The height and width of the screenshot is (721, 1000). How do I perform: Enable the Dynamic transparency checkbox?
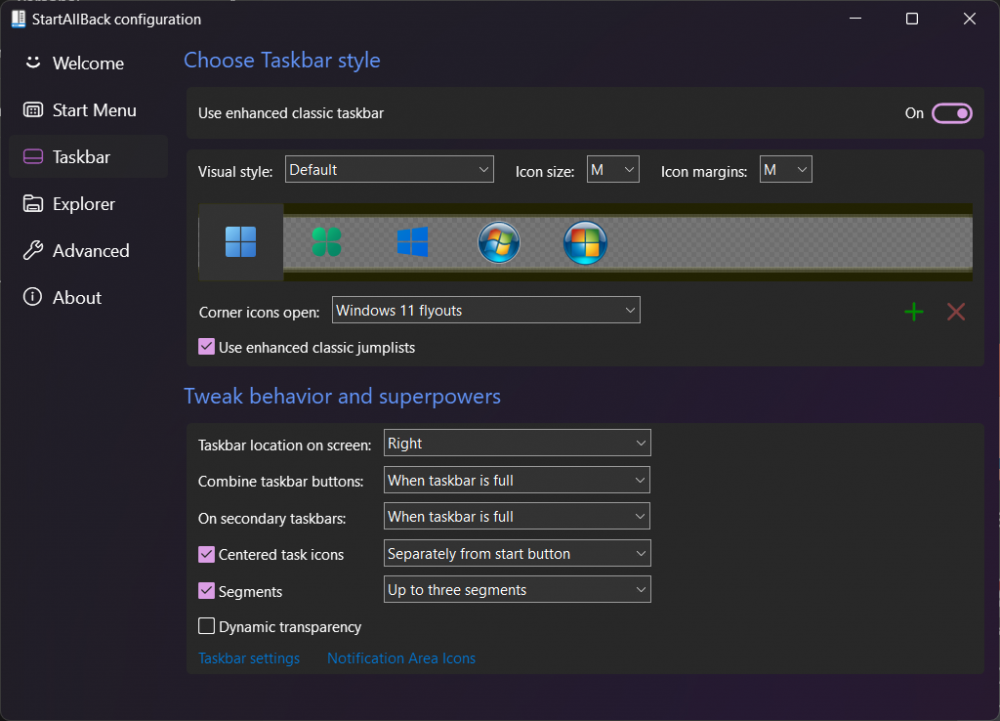(x=207, y=627)
